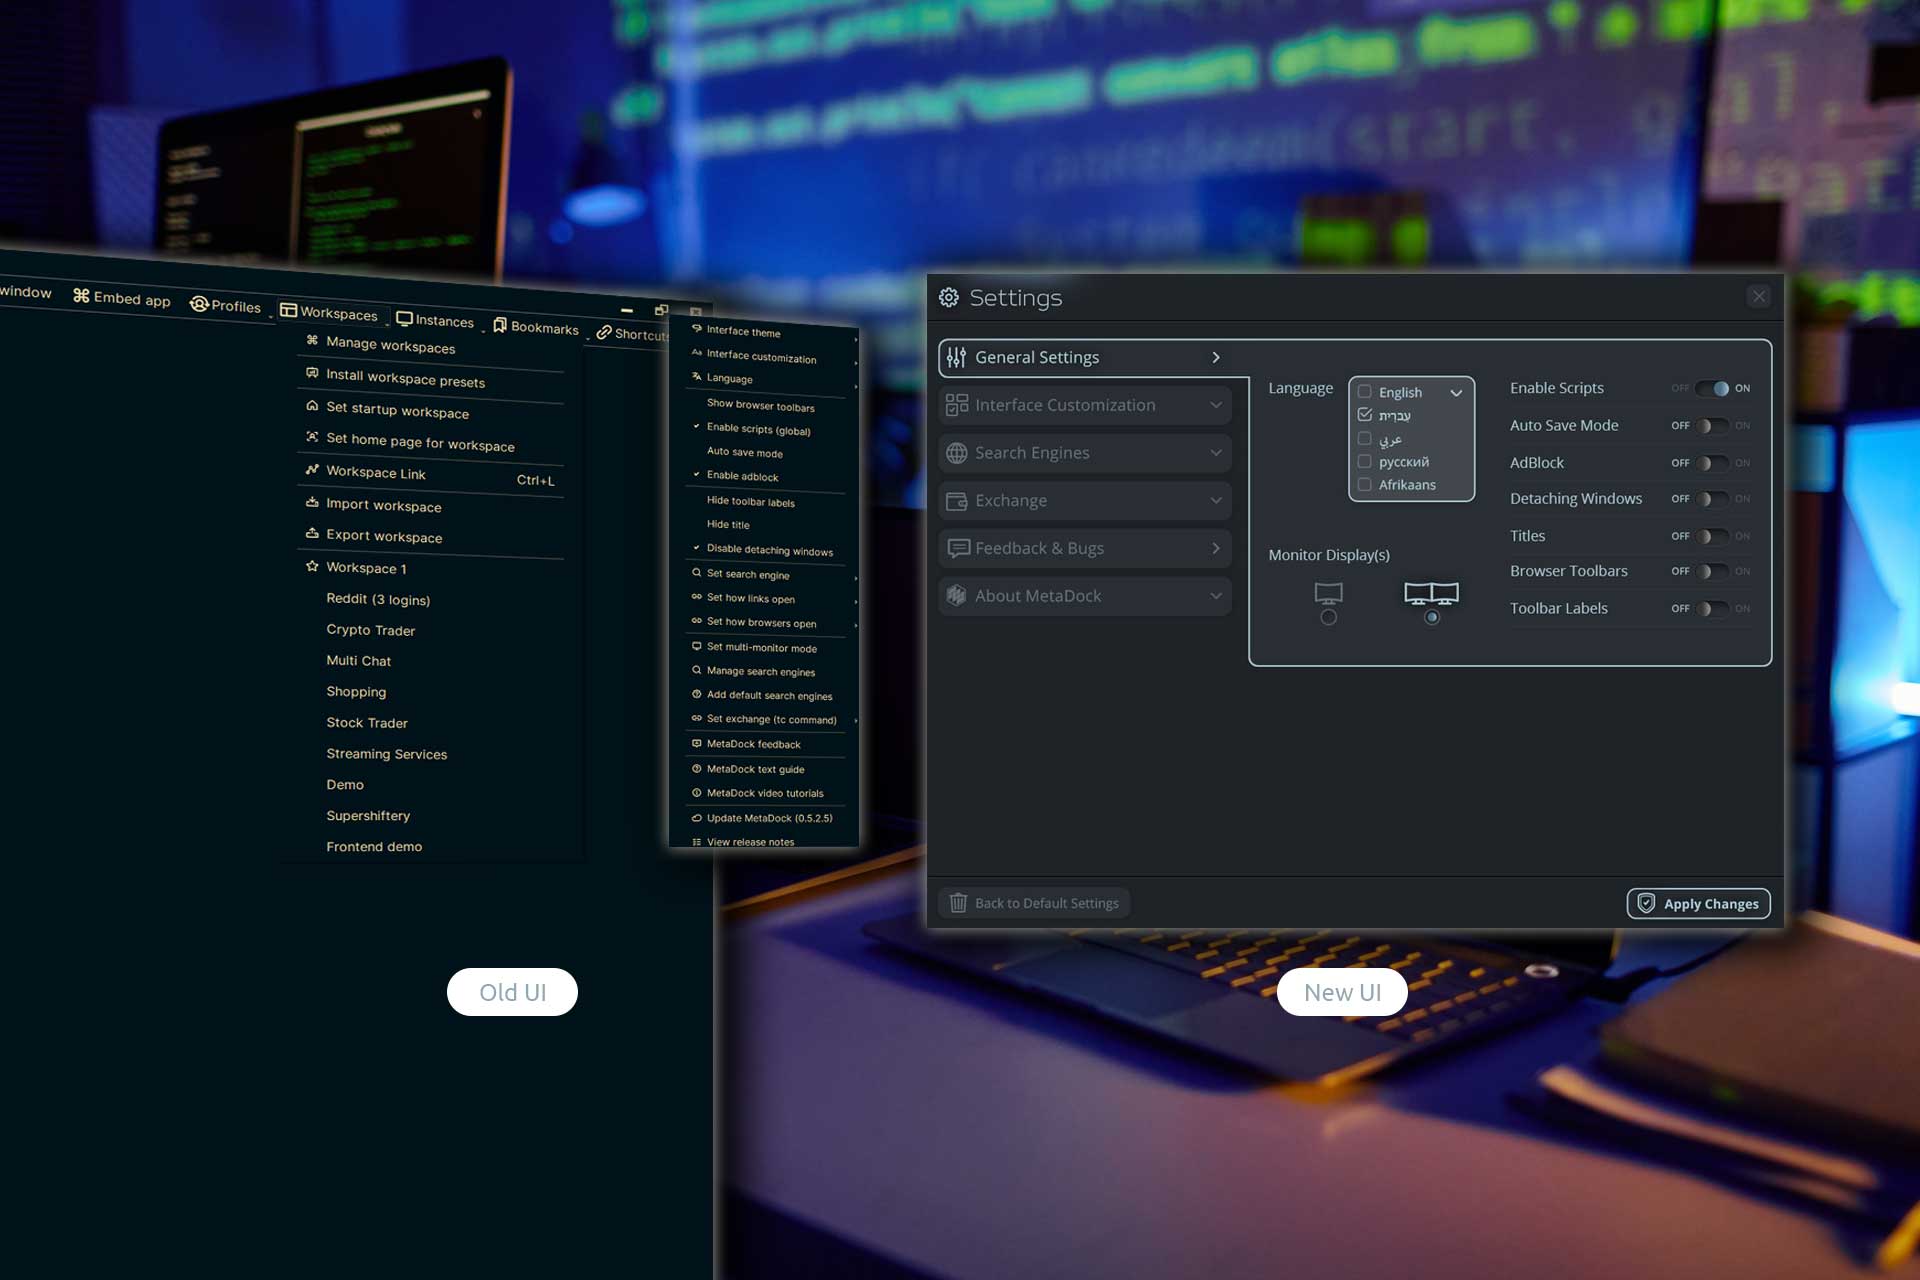1920x1280 pixels.
Task: Click the Exchange wallet icon
Action: point(956,501)
